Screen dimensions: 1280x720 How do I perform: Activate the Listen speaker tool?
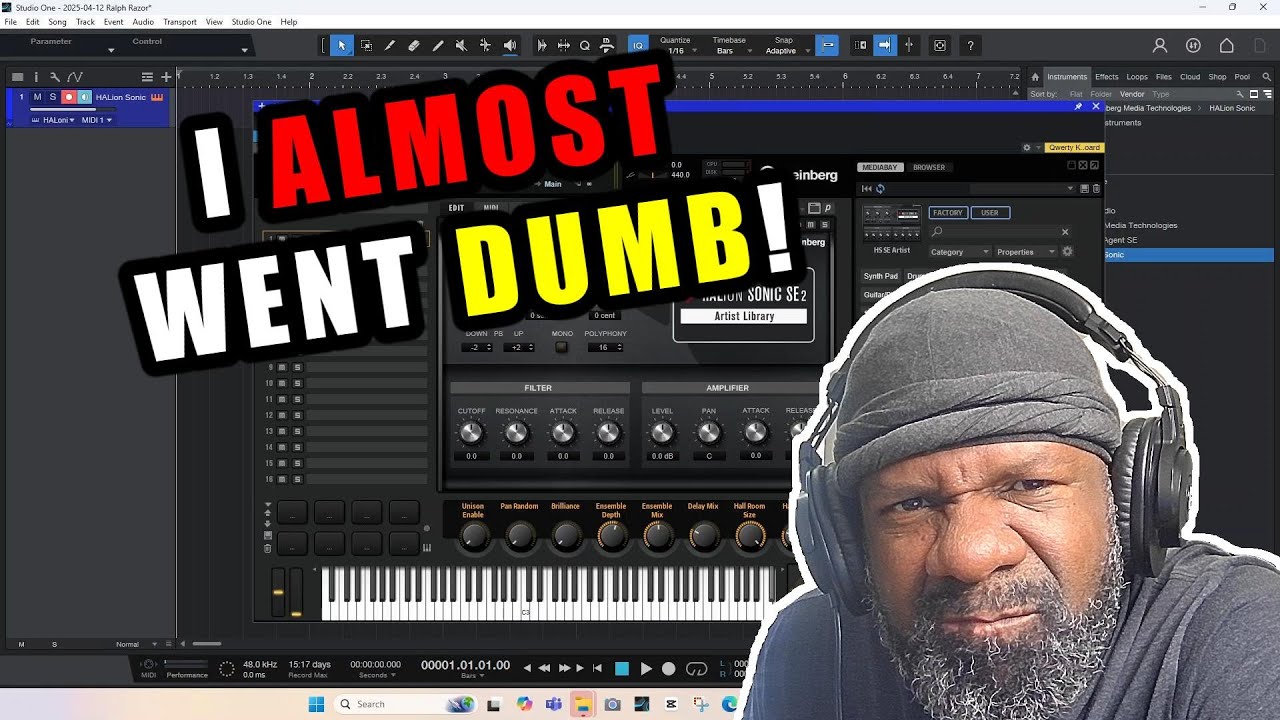tap(510, 45)
